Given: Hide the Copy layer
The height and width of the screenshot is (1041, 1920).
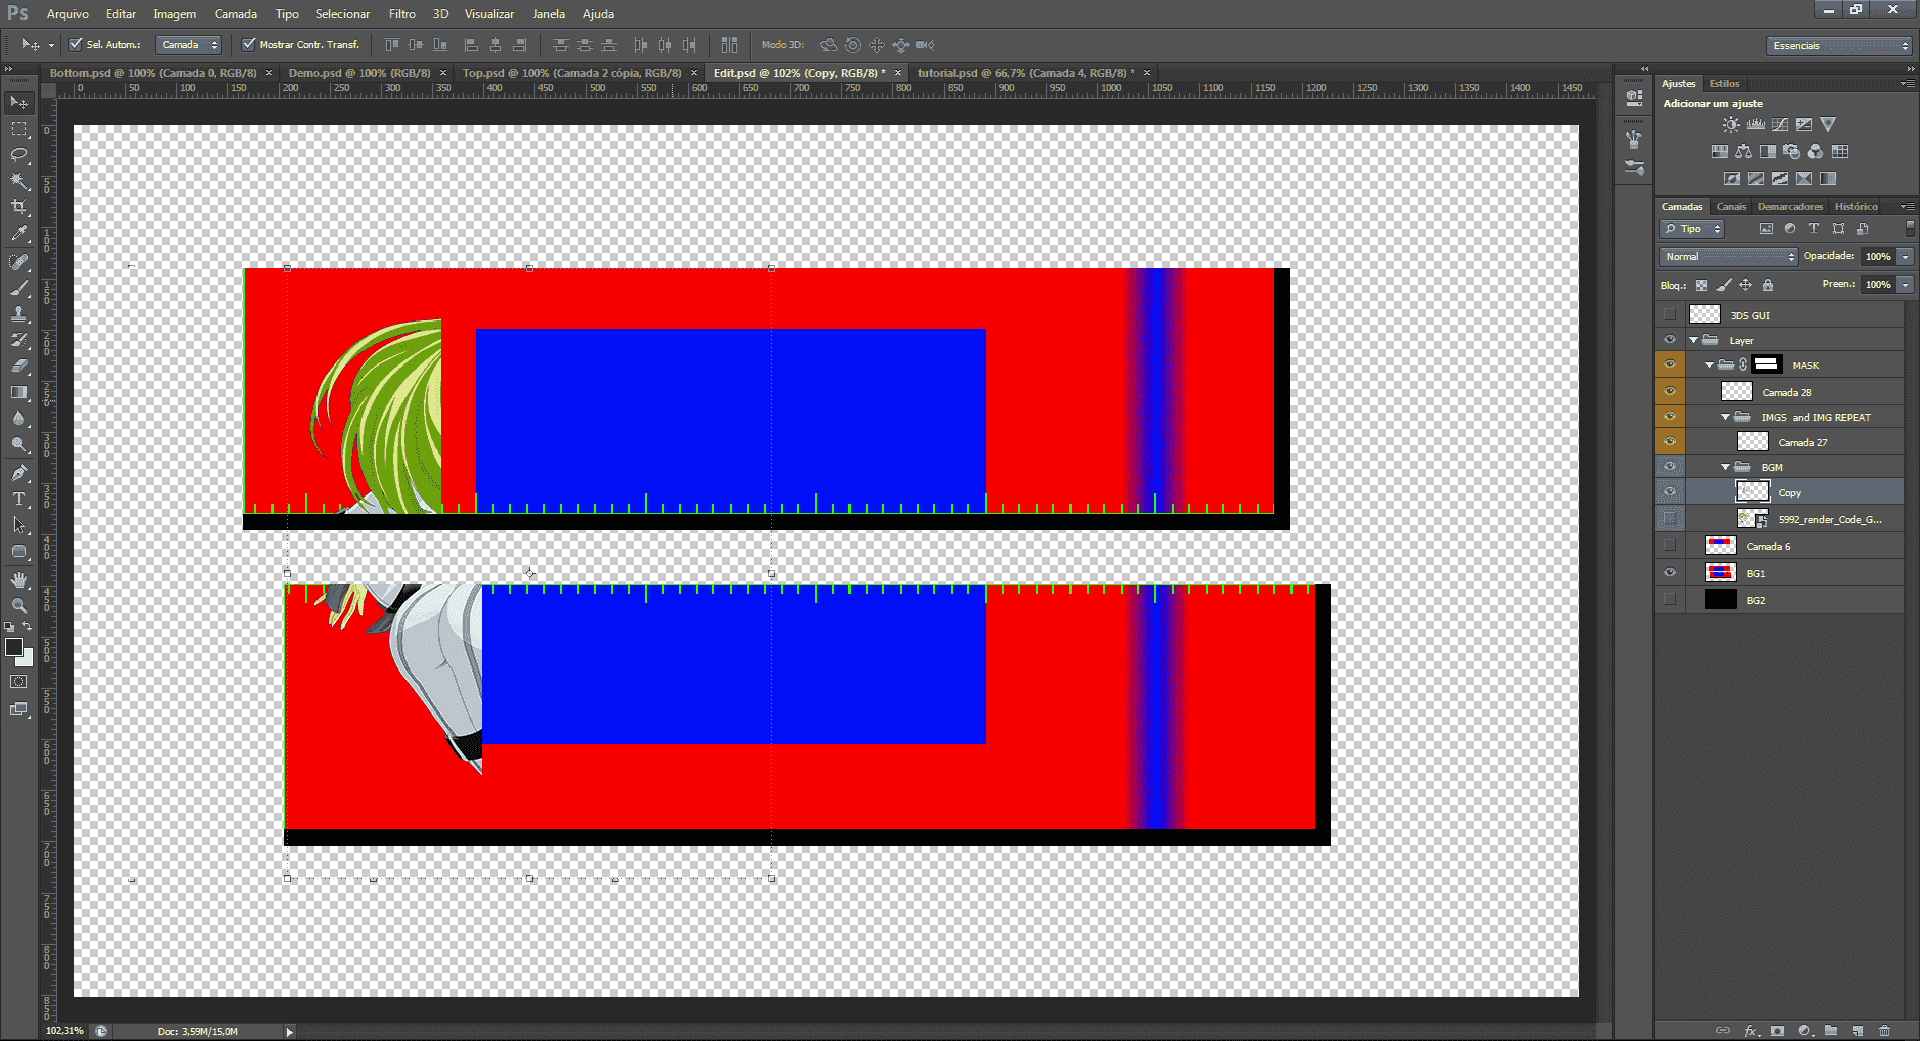Looking at the screenshot, I should tap(1670, 492).
